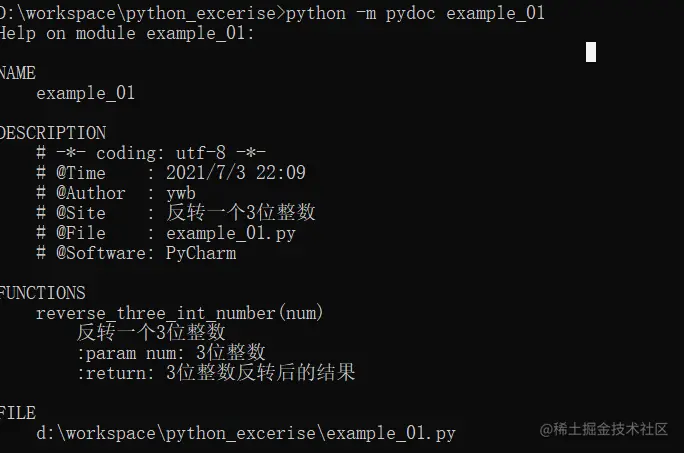Click the '@Software: PyCharm' line

pyautogui.click(x=136, y=253)
